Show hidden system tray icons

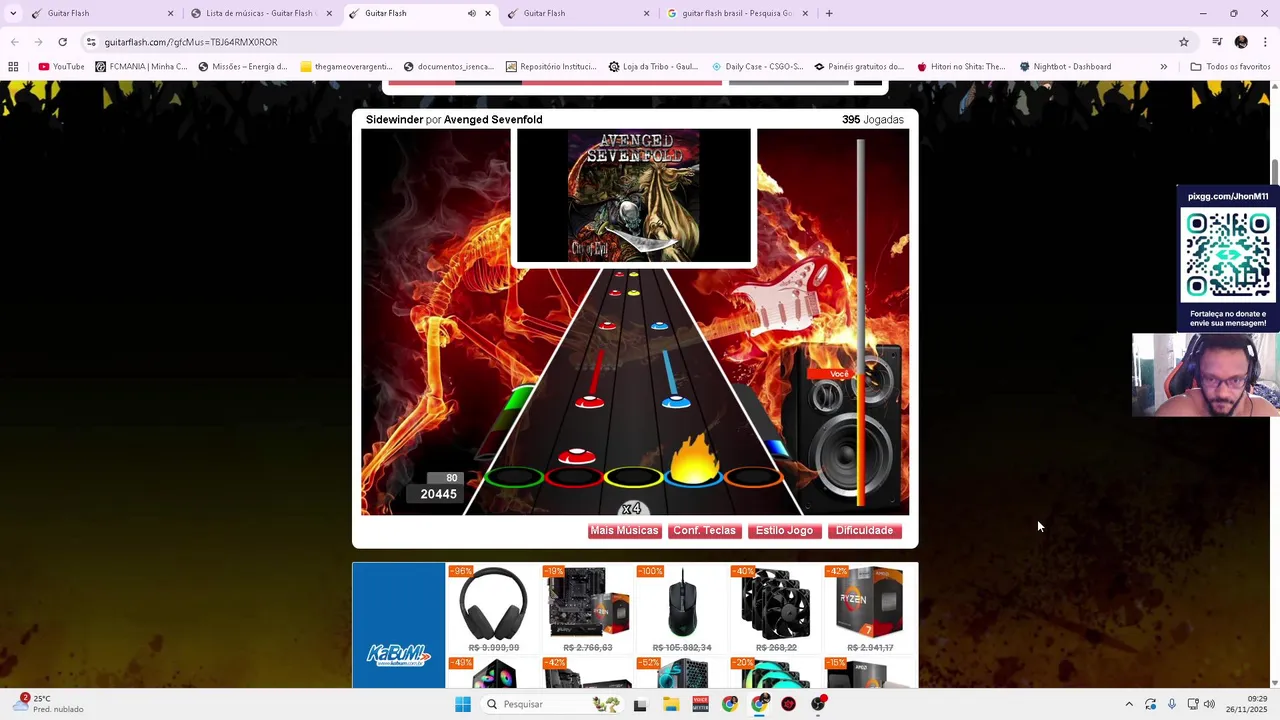click(1129, 704)
